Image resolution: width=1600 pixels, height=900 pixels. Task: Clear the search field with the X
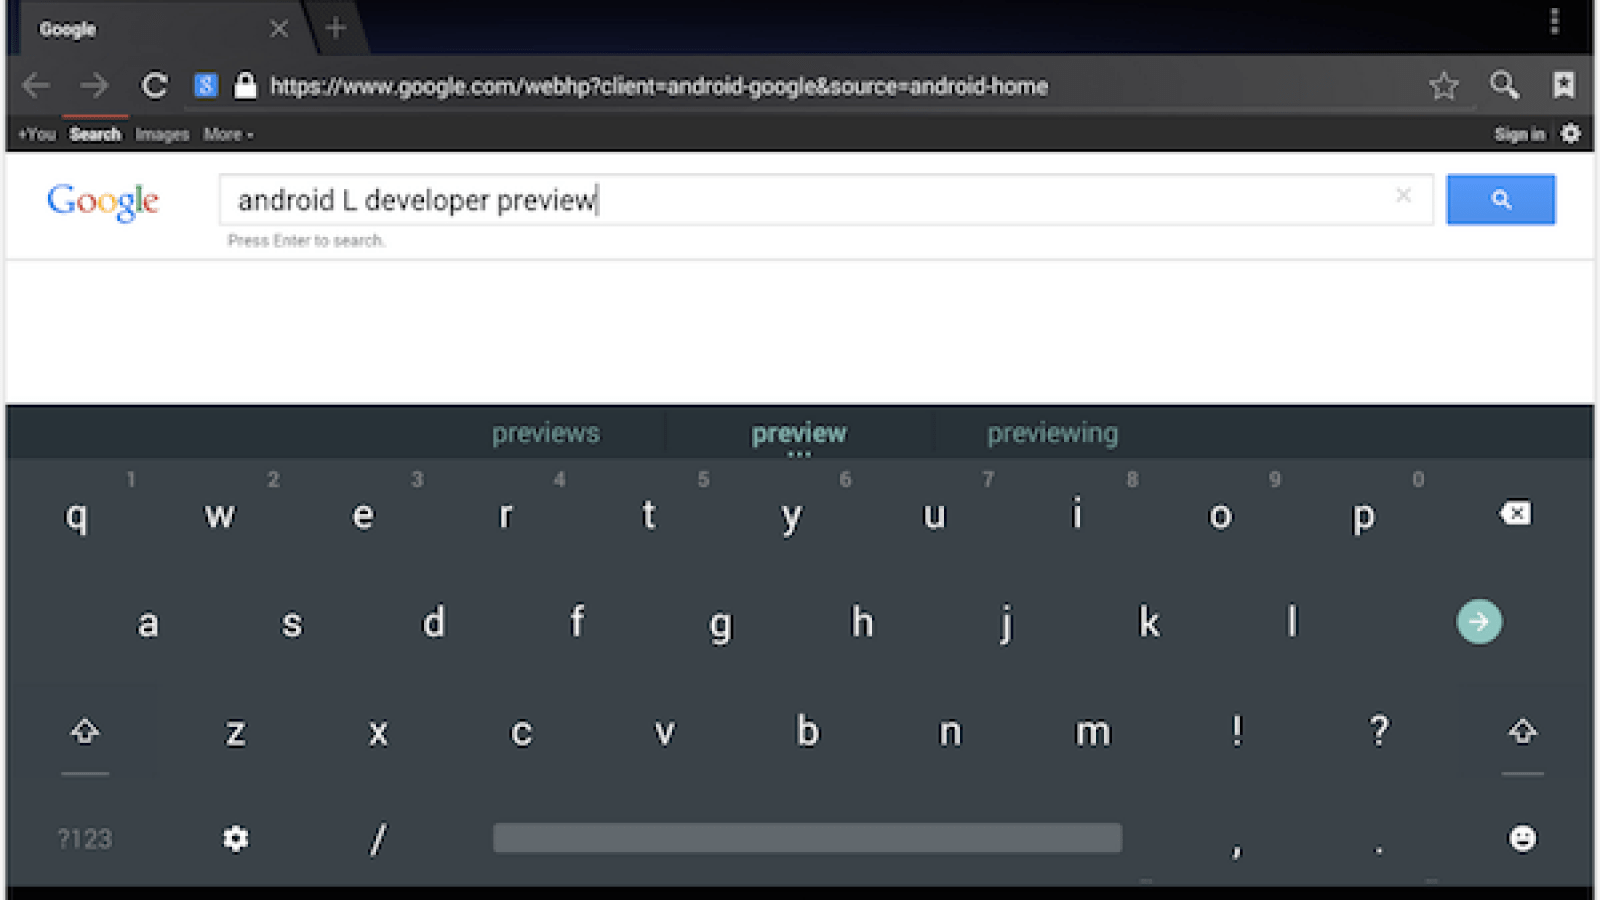pyautogui.click(x=1404, y=196)
